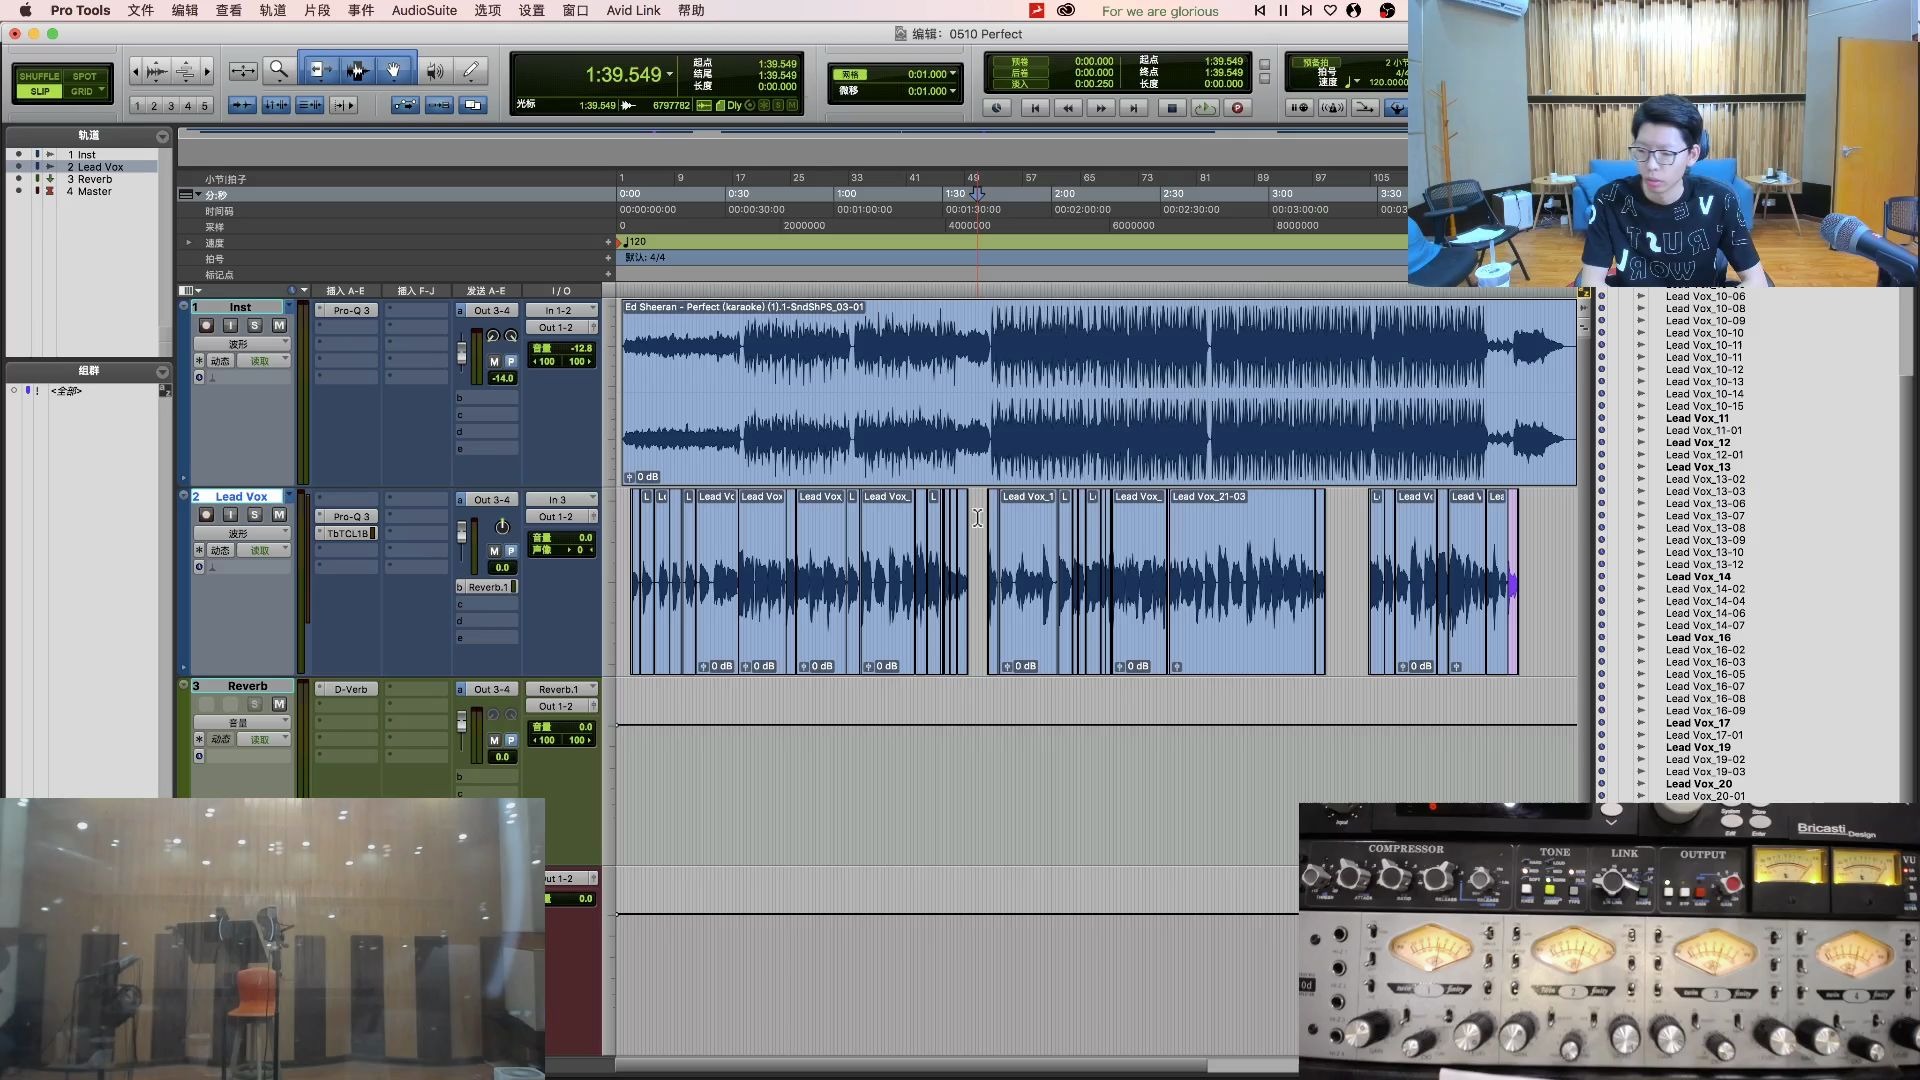The width and height of the screenshot is (1920, 1080).
Task: Select the Pencil tool
Action: click(471, 70)
